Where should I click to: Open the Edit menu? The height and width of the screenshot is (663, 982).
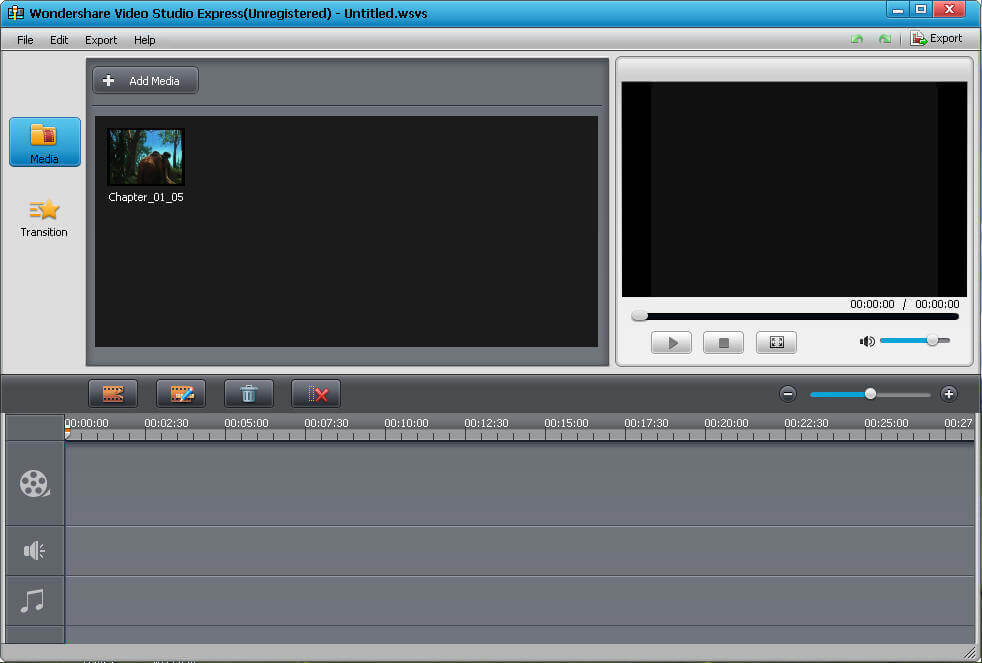pos(59,40)
